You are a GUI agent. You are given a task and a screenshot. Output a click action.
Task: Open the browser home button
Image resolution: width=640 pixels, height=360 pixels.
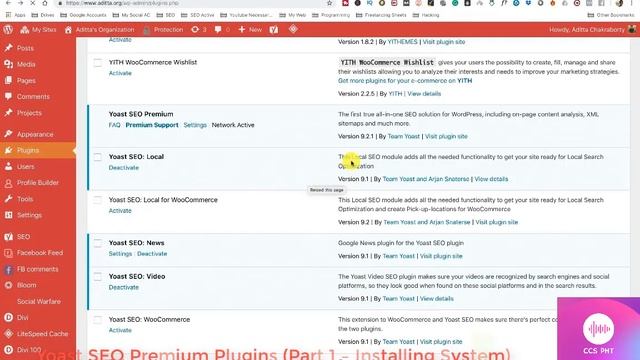click(x=44, y=3)
